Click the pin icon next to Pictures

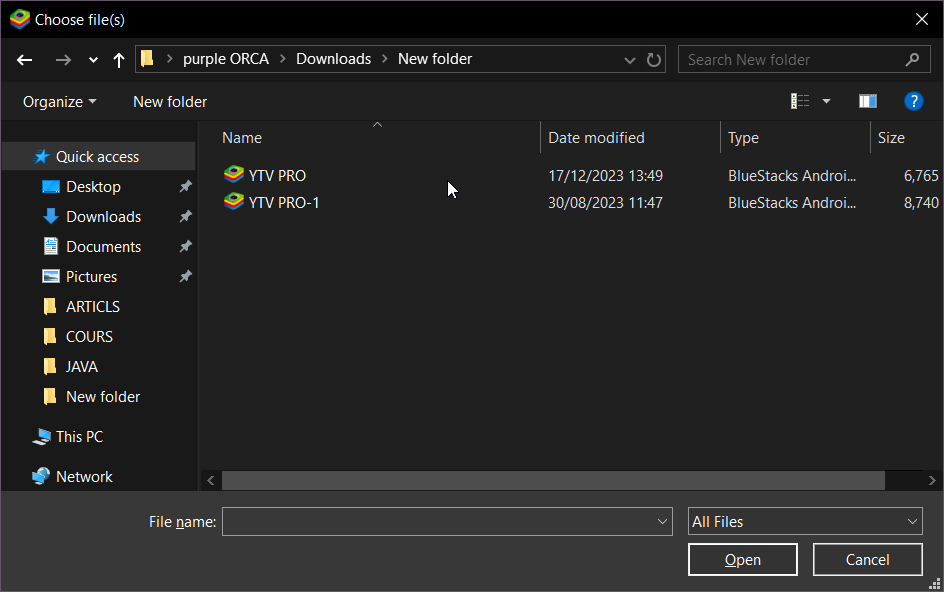[x=185, y=276]
